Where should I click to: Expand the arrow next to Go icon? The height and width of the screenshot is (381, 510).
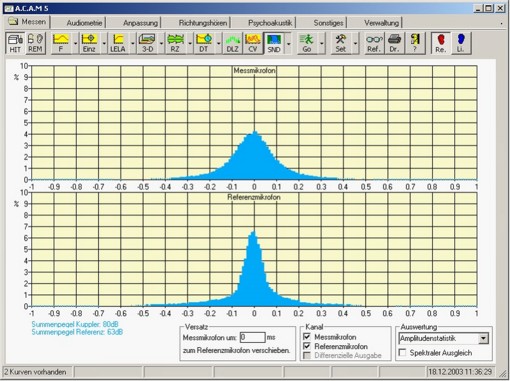[x=322, y=43]
